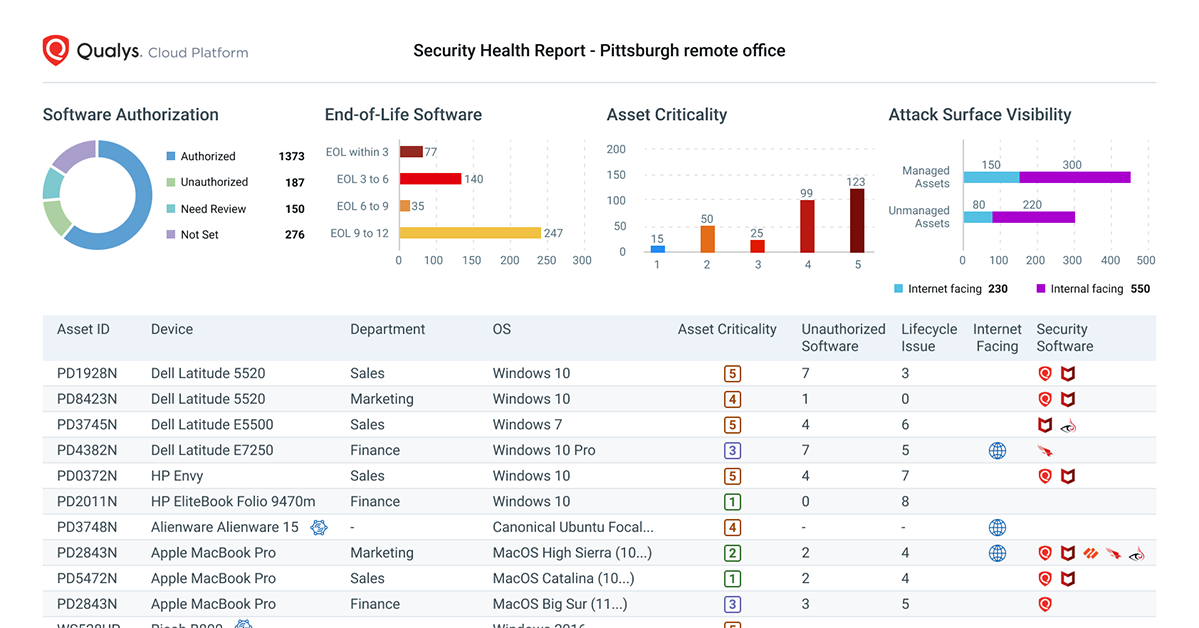The height and width of the screenshot is (628, 1199).
Task: Click the orange Palo Alto icon on PD2843N row
Action: click(x=1090, y=552)
